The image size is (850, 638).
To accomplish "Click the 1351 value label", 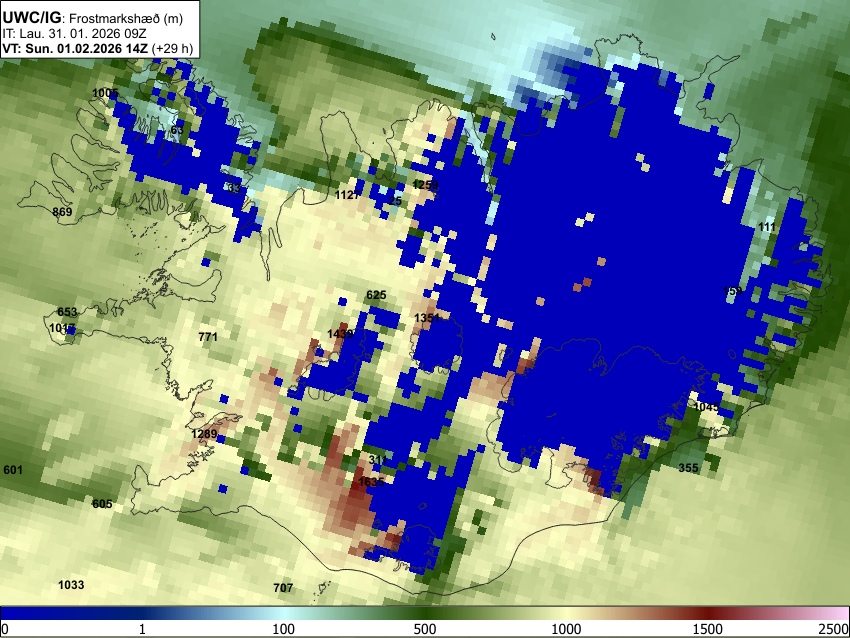I will pos(427,318).
